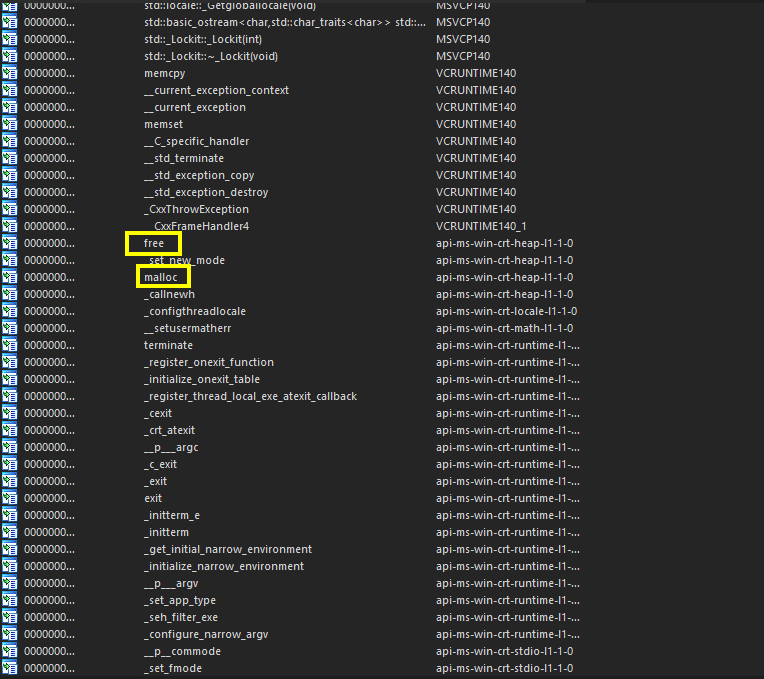Viewport: 764px width, 679px height.
Task: Click the import icon beside _CxxThrowException
Action: [10, 209]
